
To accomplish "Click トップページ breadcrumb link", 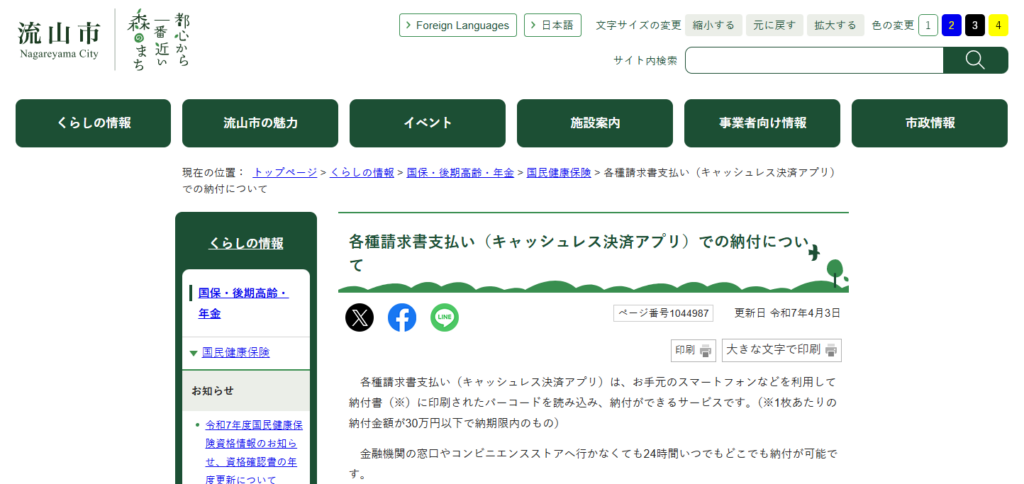I will point(285,173).
